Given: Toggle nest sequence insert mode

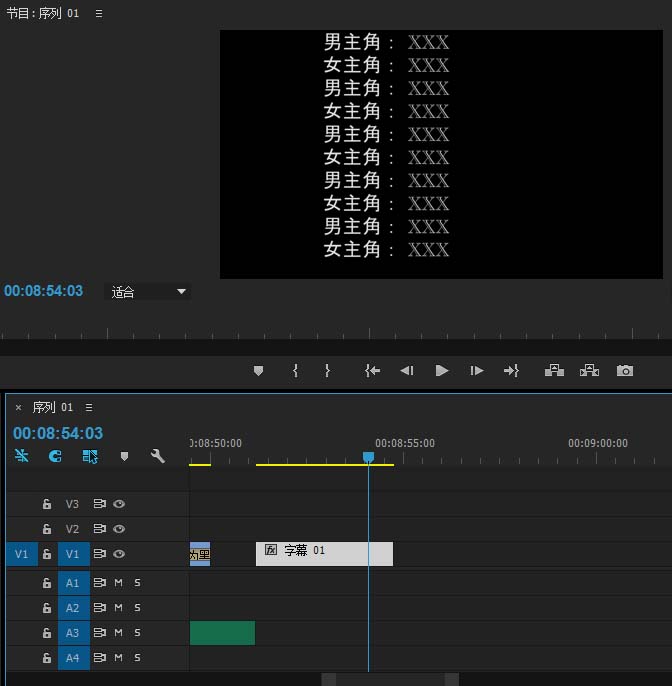Looking at the screenshot, I should coord(21,456).
